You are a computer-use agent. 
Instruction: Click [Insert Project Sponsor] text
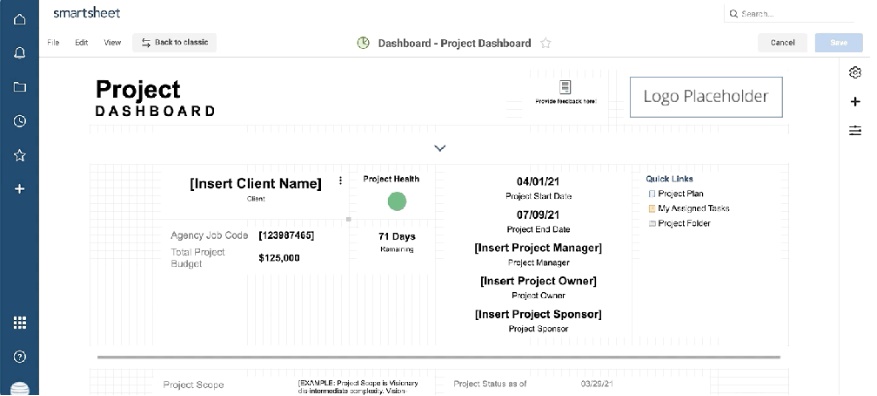[x=538, y=314]
